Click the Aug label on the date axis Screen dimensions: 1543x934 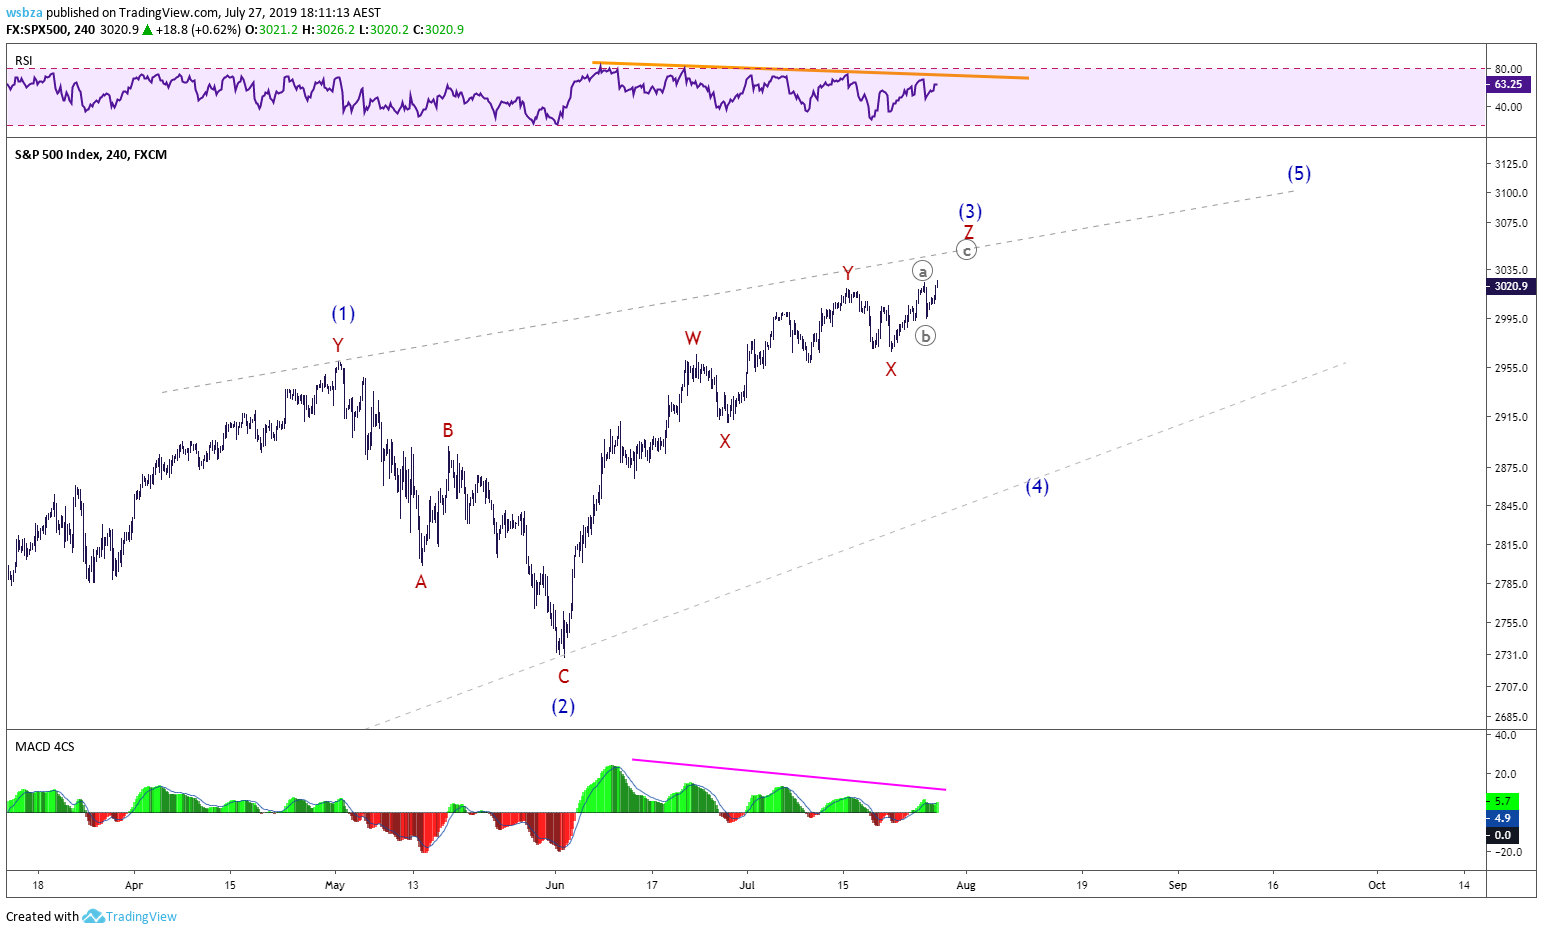coord(966,885)
